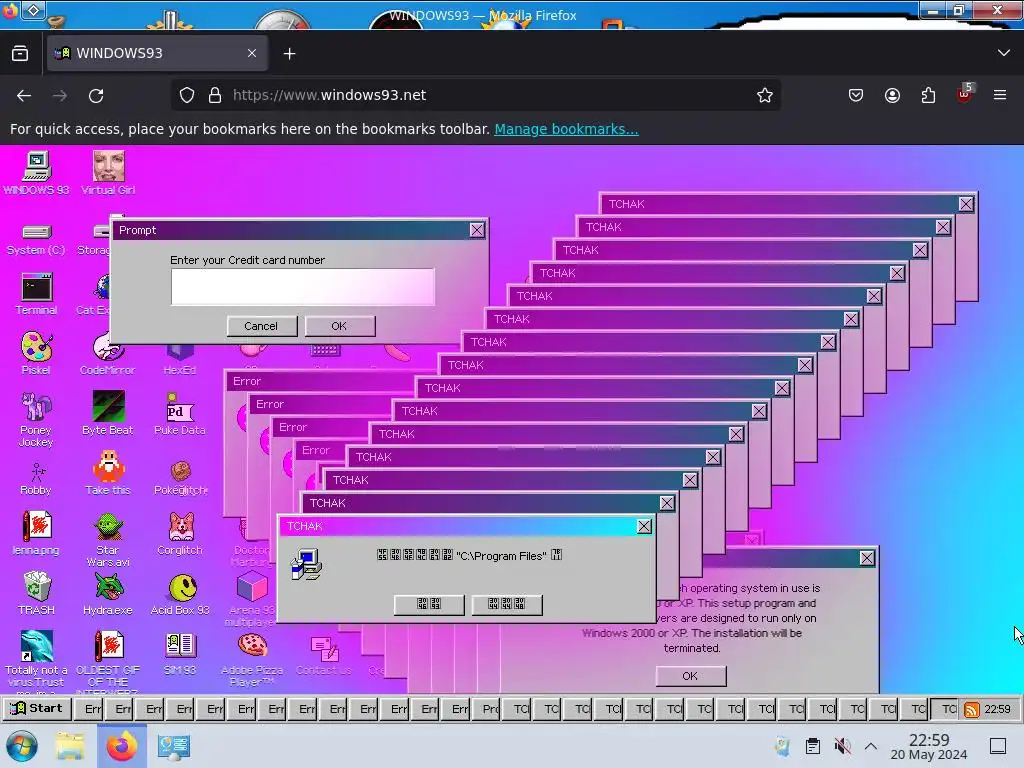This screenshot has width=1024, height=768.
Task: Open the Pokéglitch icon
Action: click(180, 478)
